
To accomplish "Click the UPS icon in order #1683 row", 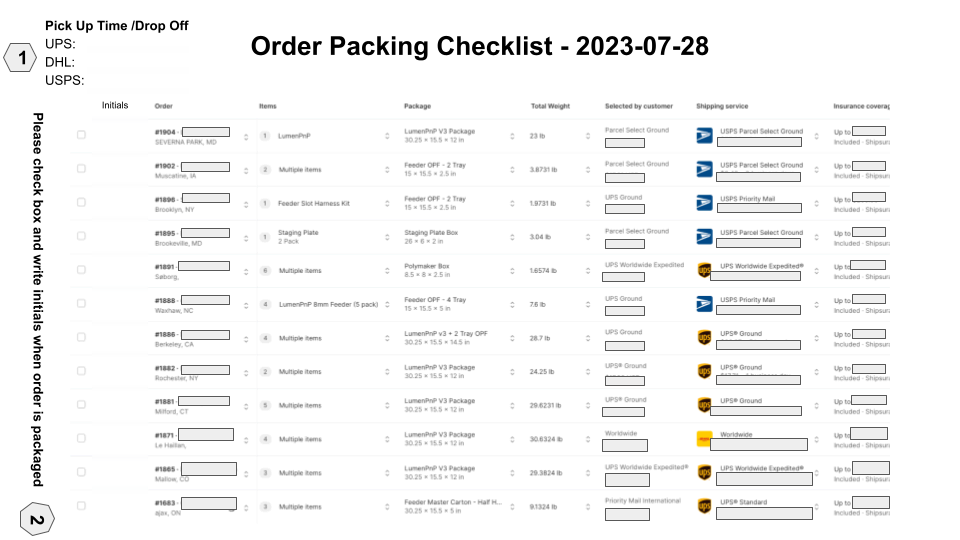I will (704, 507).
